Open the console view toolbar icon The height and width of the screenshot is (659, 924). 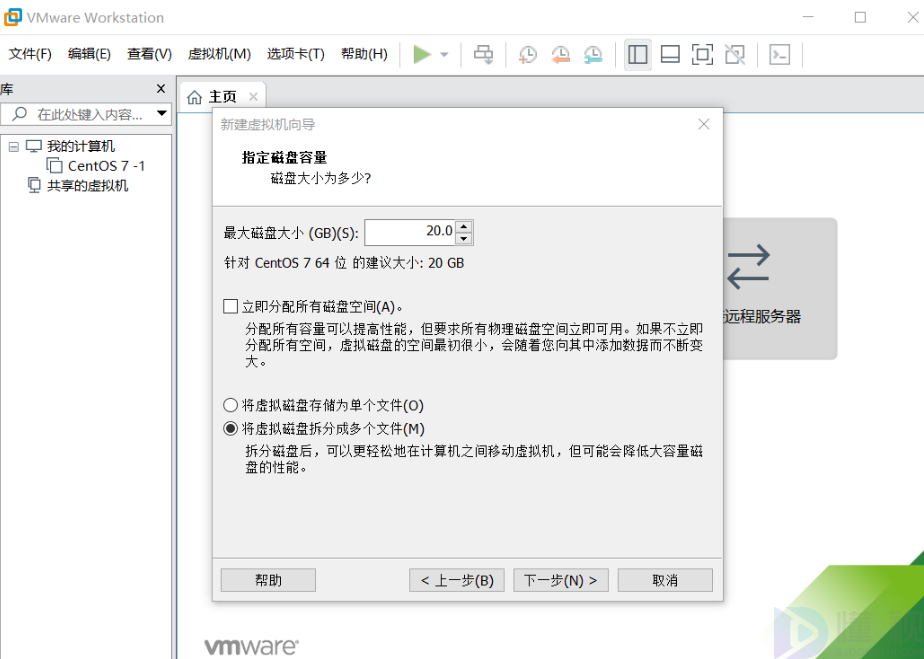[x=779, y=54]
